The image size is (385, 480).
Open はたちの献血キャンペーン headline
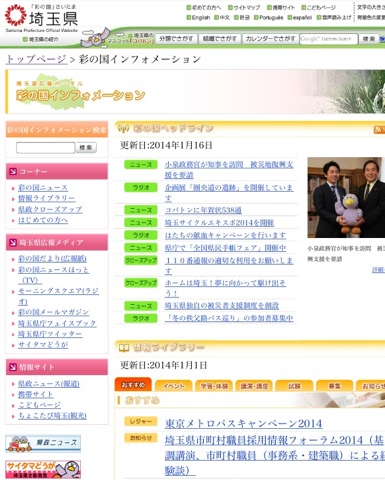(225, 236)
